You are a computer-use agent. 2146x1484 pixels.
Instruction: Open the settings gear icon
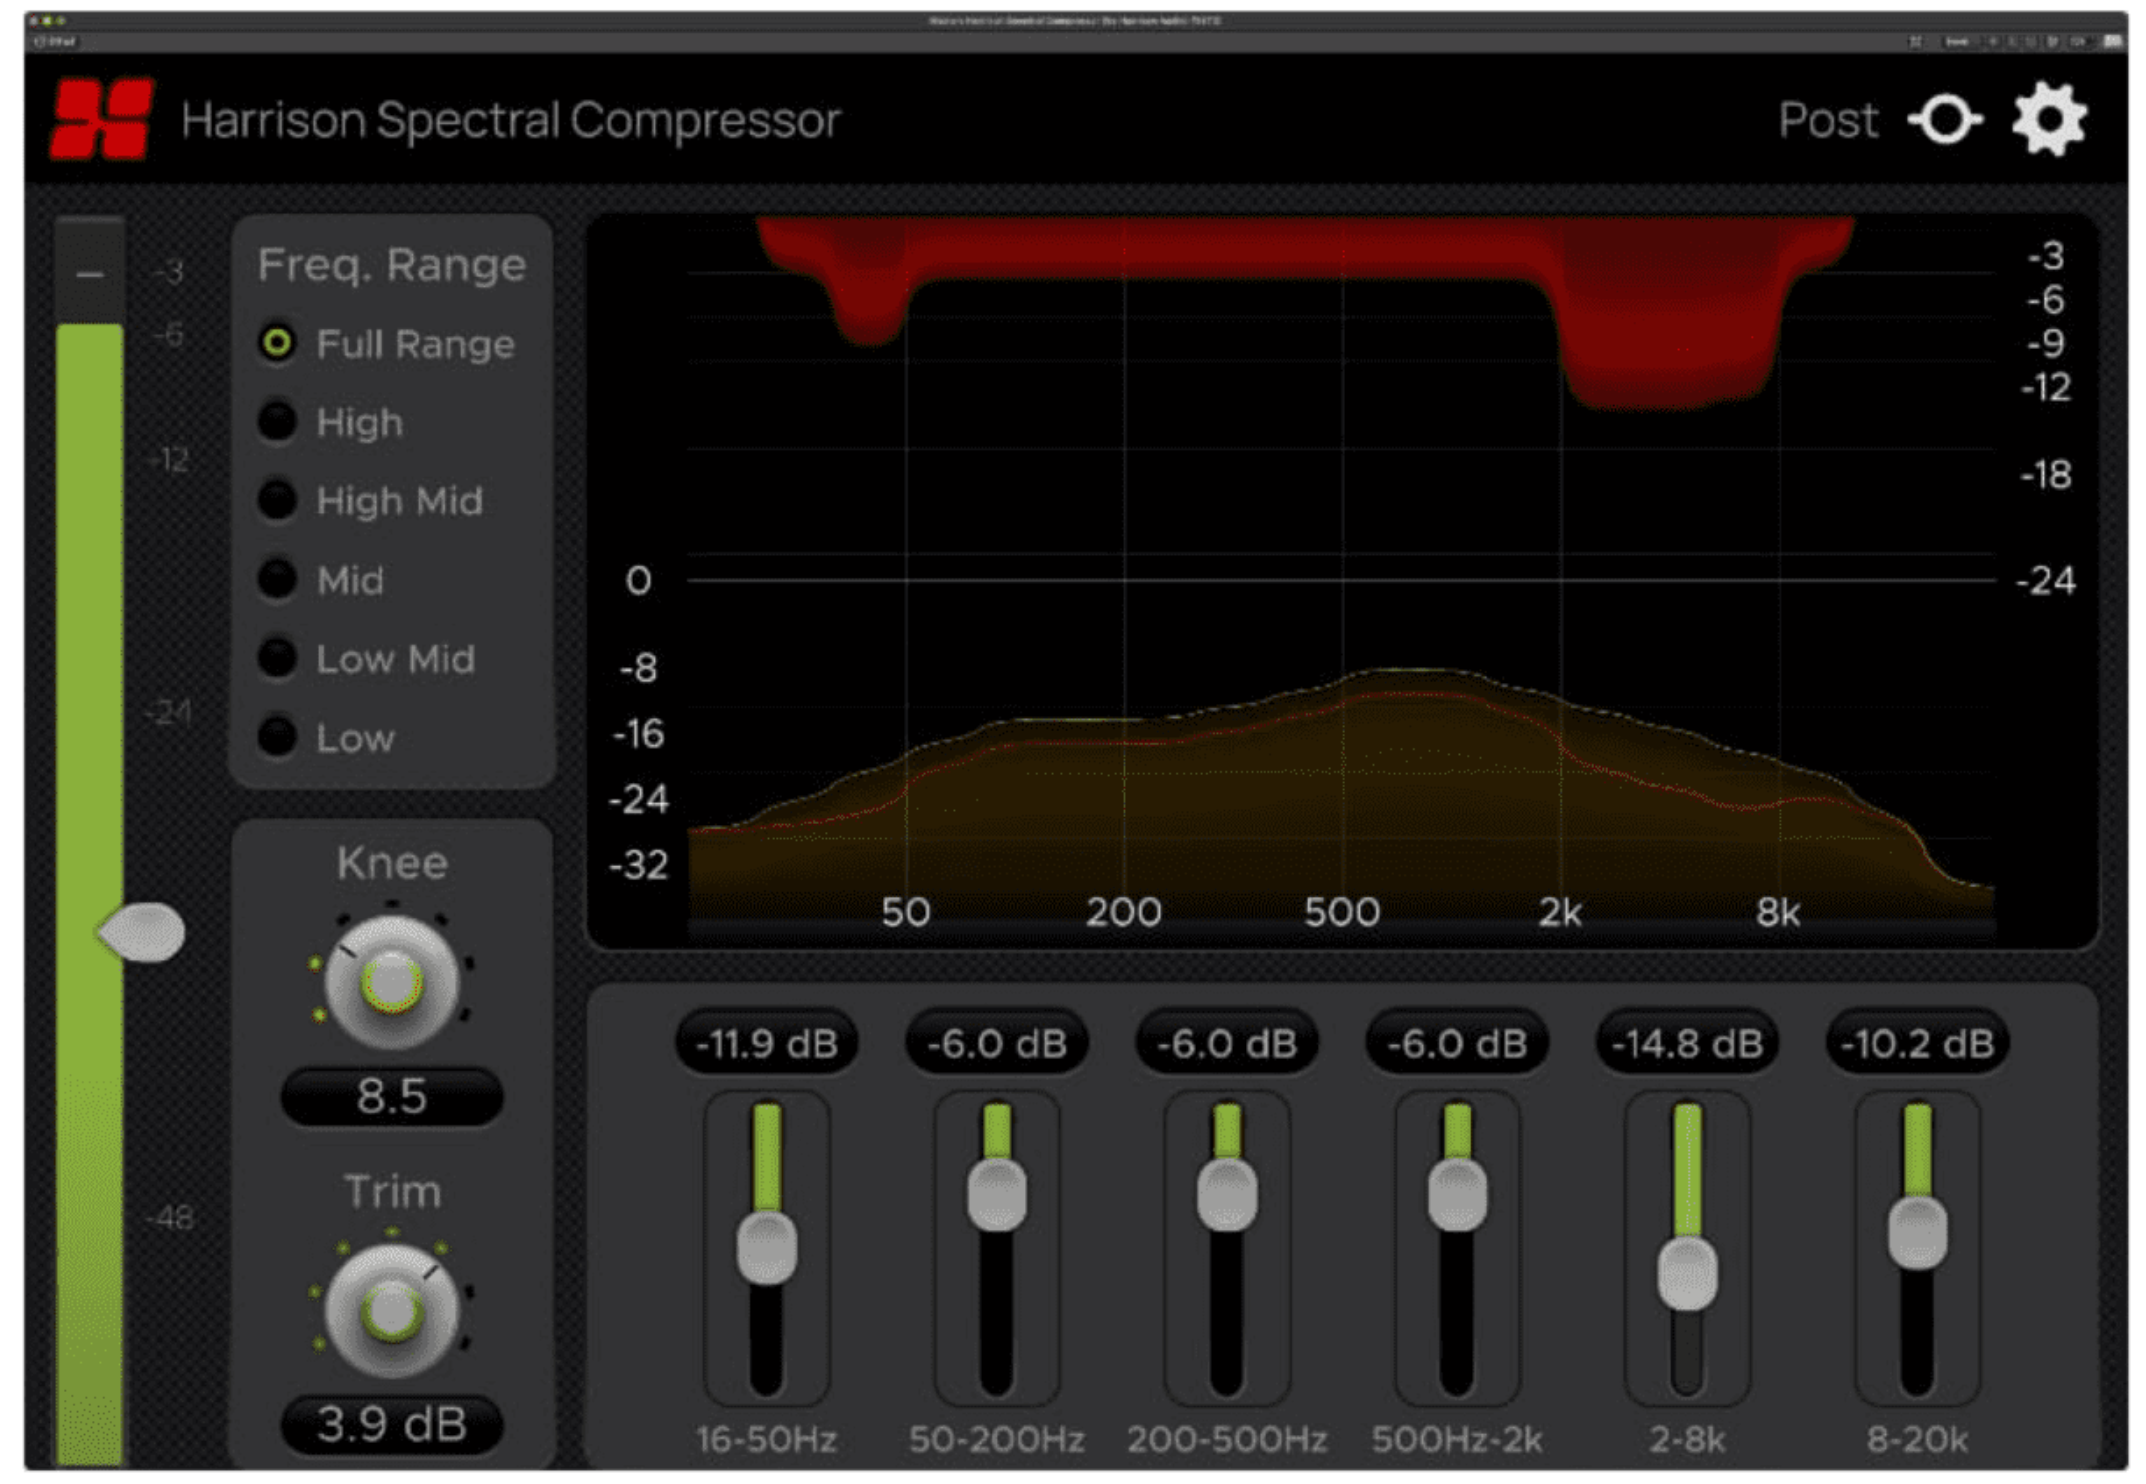pos(2049,120)
